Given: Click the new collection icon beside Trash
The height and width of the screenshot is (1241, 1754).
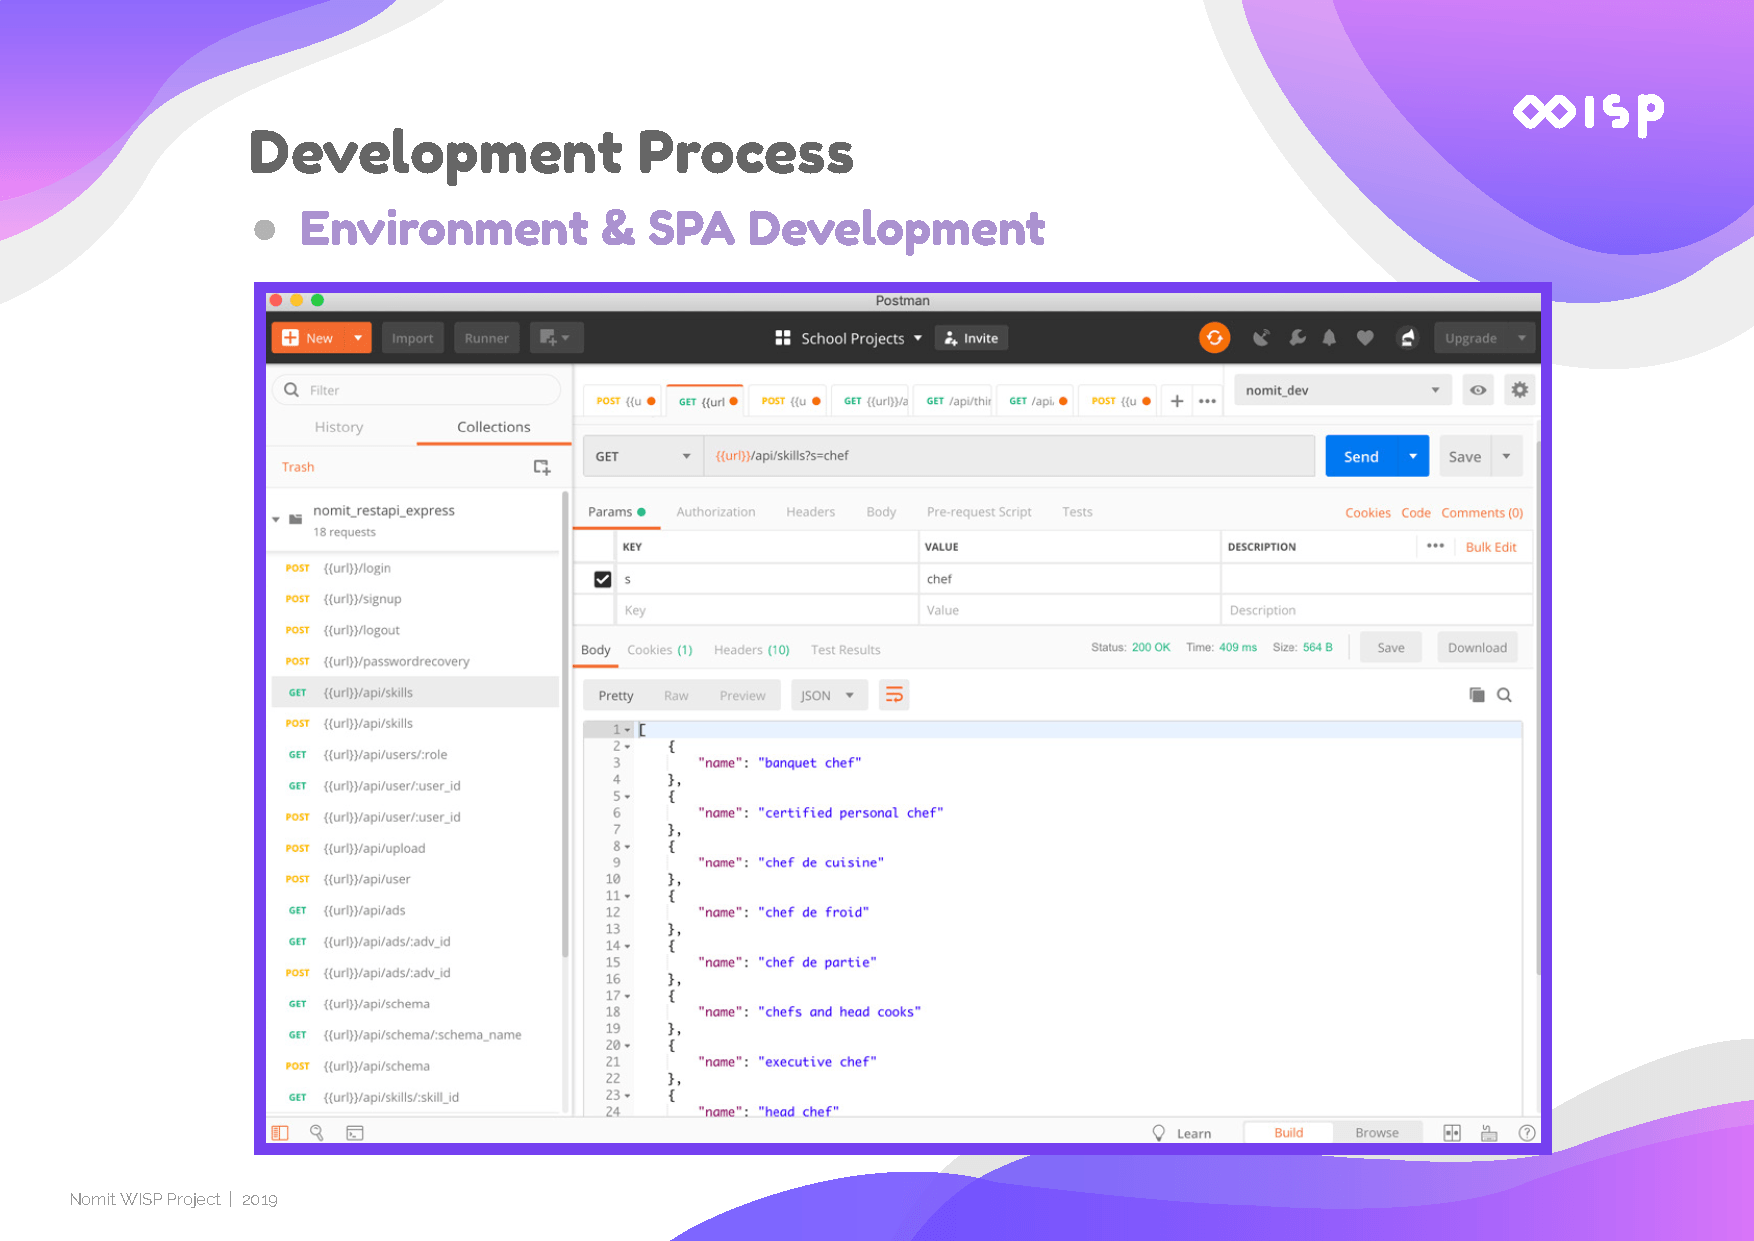Looking at the screenshot, I should [x=541, y=467].
